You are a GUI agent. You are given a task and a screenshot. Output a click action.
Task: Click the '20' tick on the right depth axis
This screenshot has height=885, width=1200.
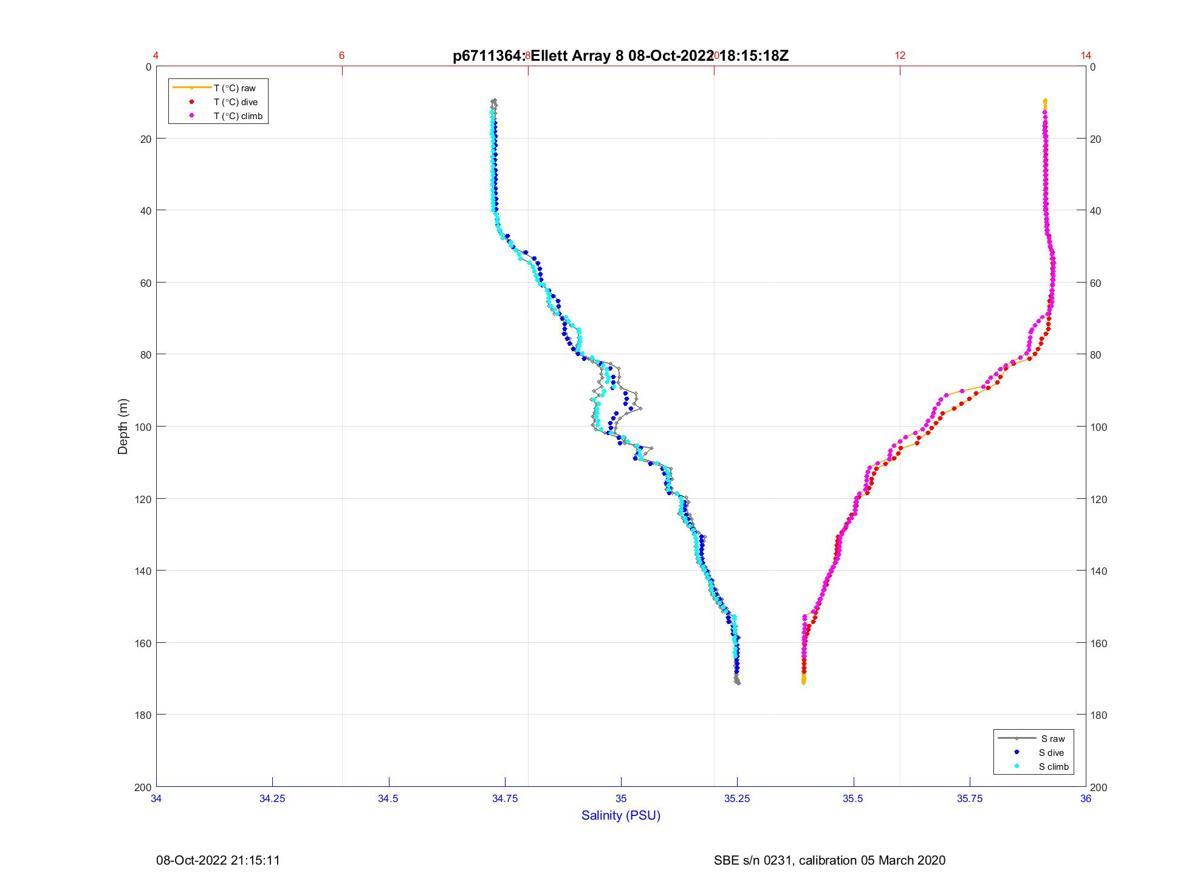point(1097,139)
